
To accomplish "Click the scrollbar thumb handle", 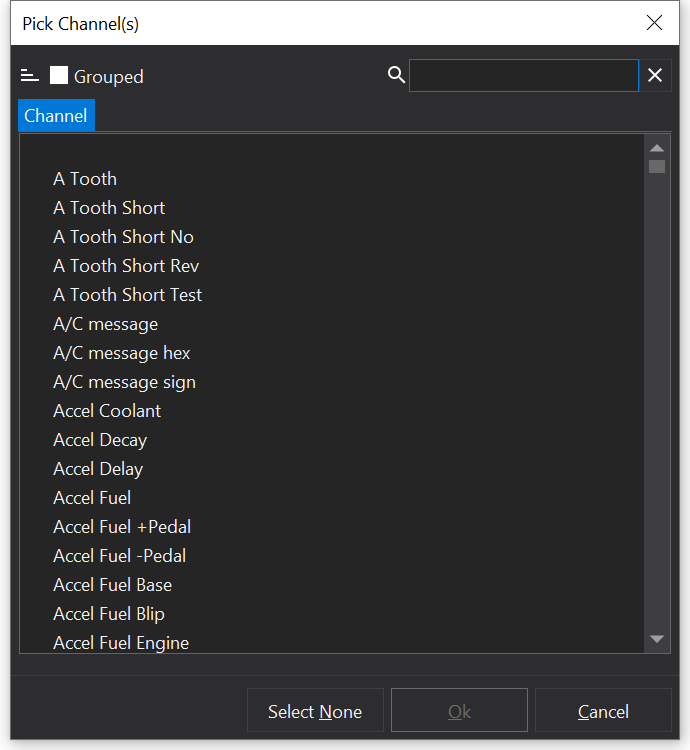I will coord(657,166).
